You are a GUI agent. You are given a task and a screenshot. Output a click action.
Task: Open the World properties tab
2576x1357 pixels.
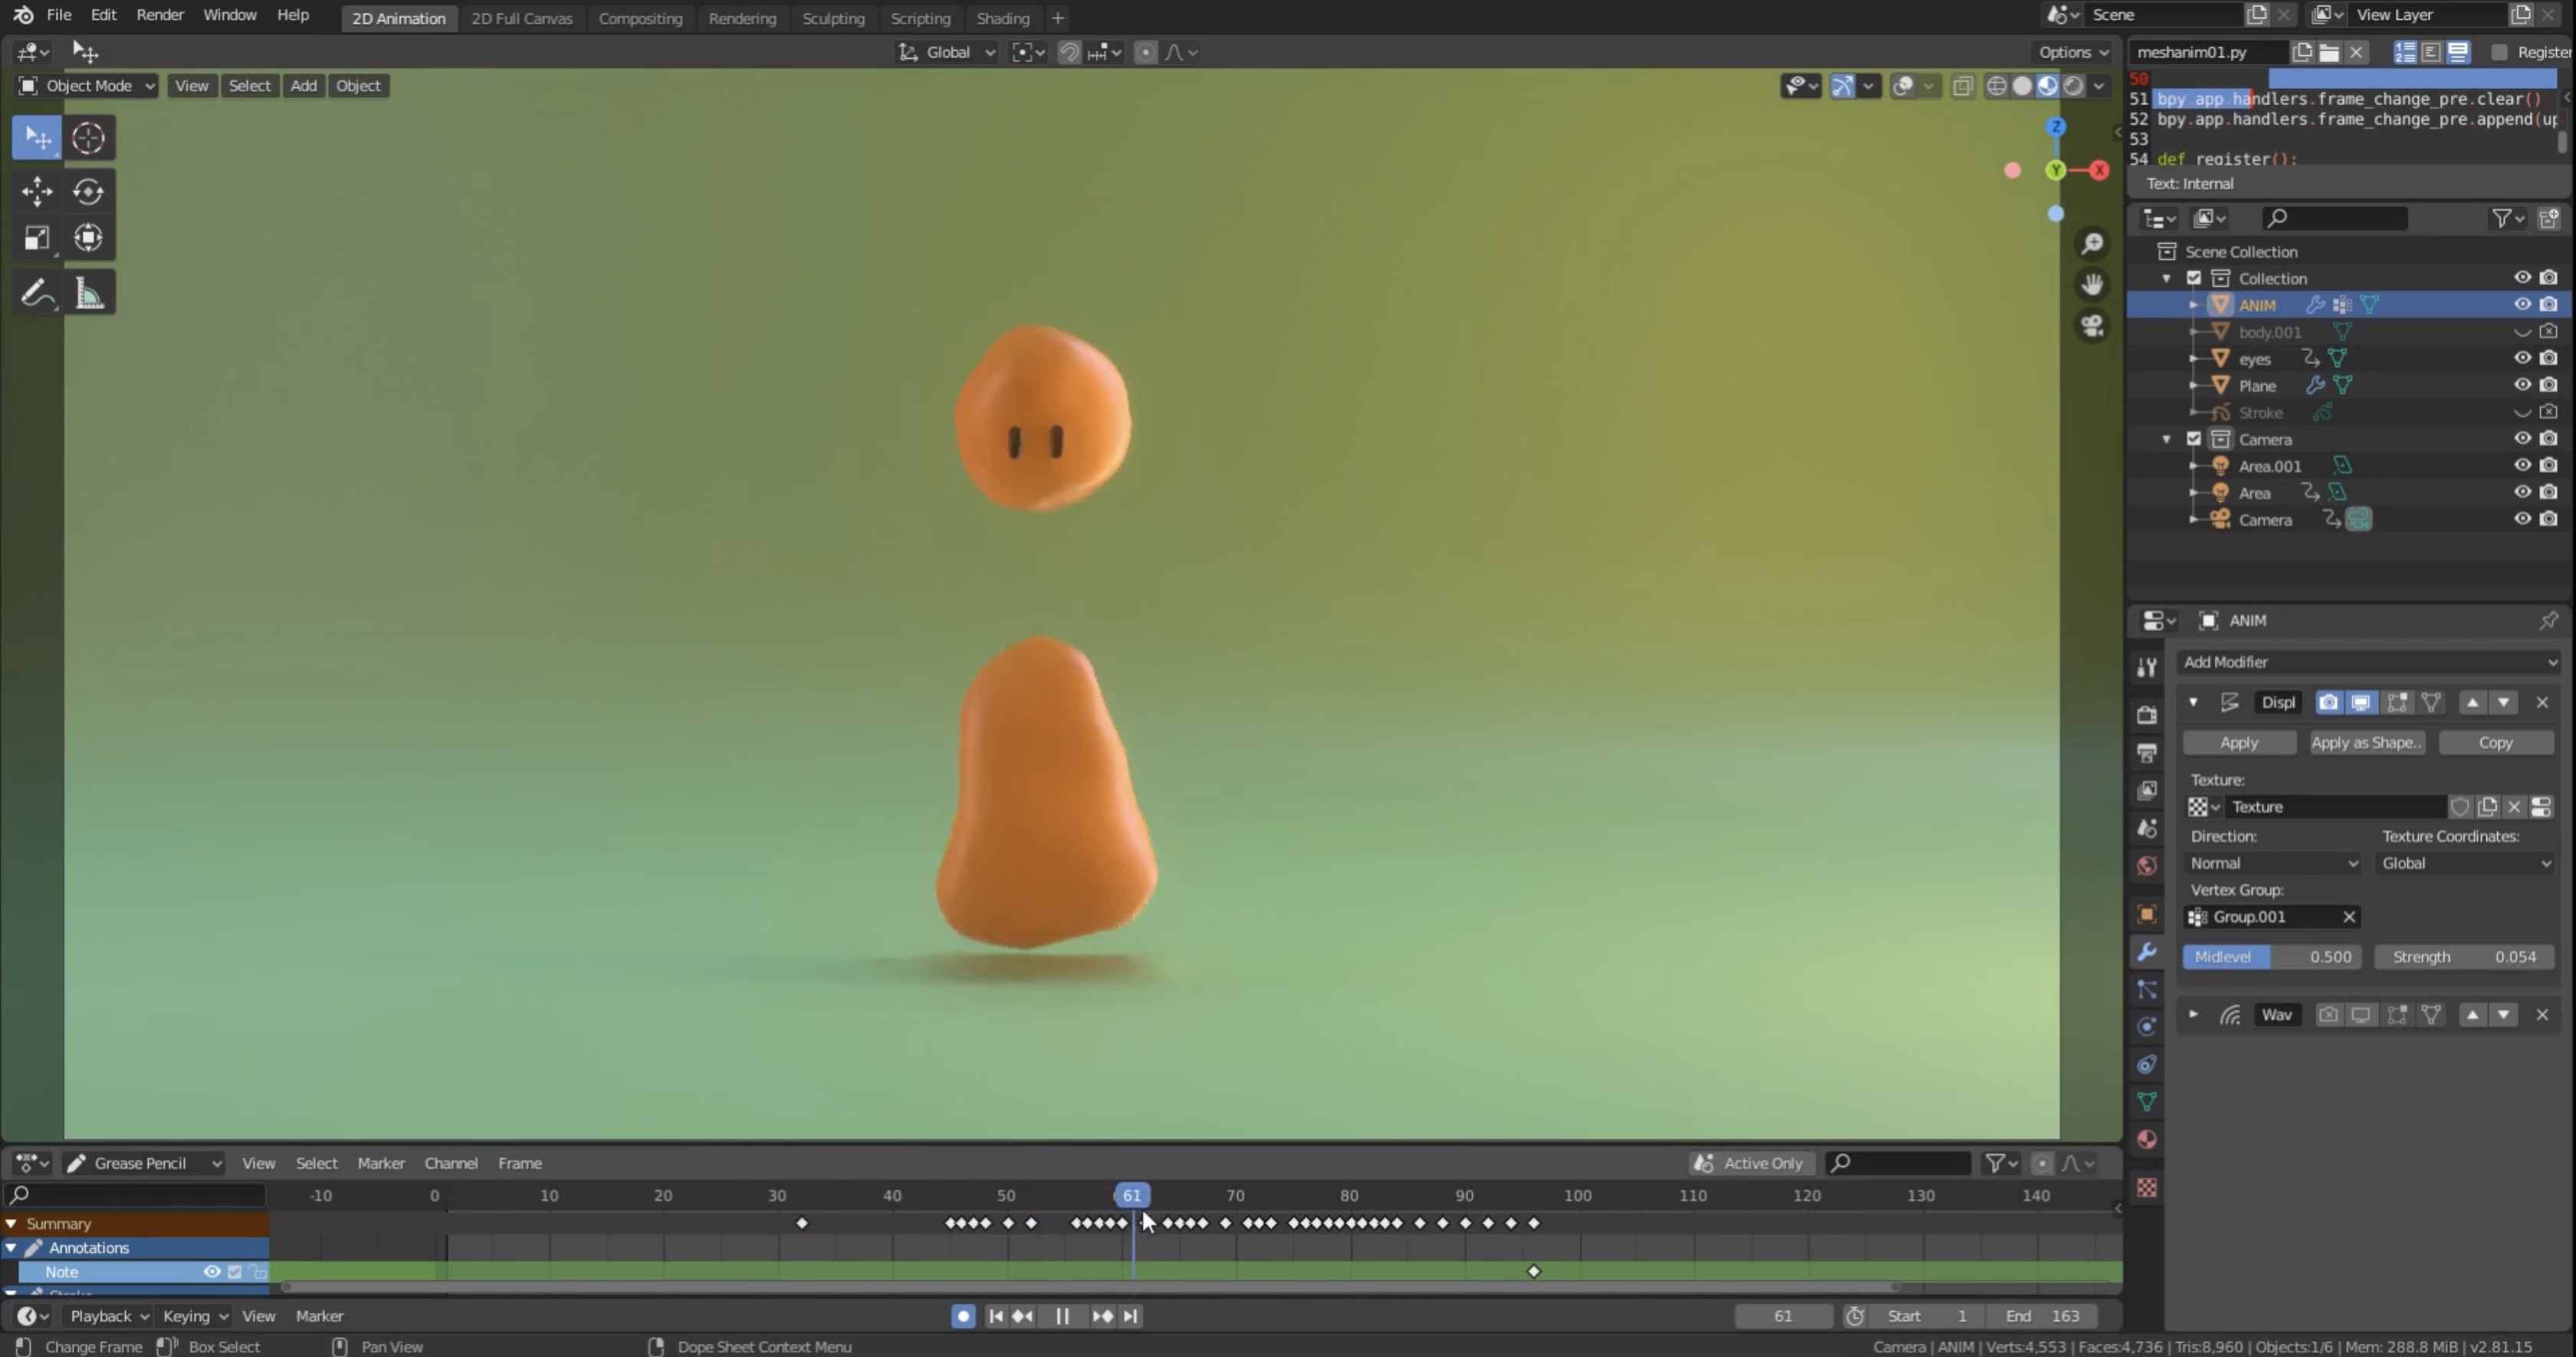tap(2146, 866)
